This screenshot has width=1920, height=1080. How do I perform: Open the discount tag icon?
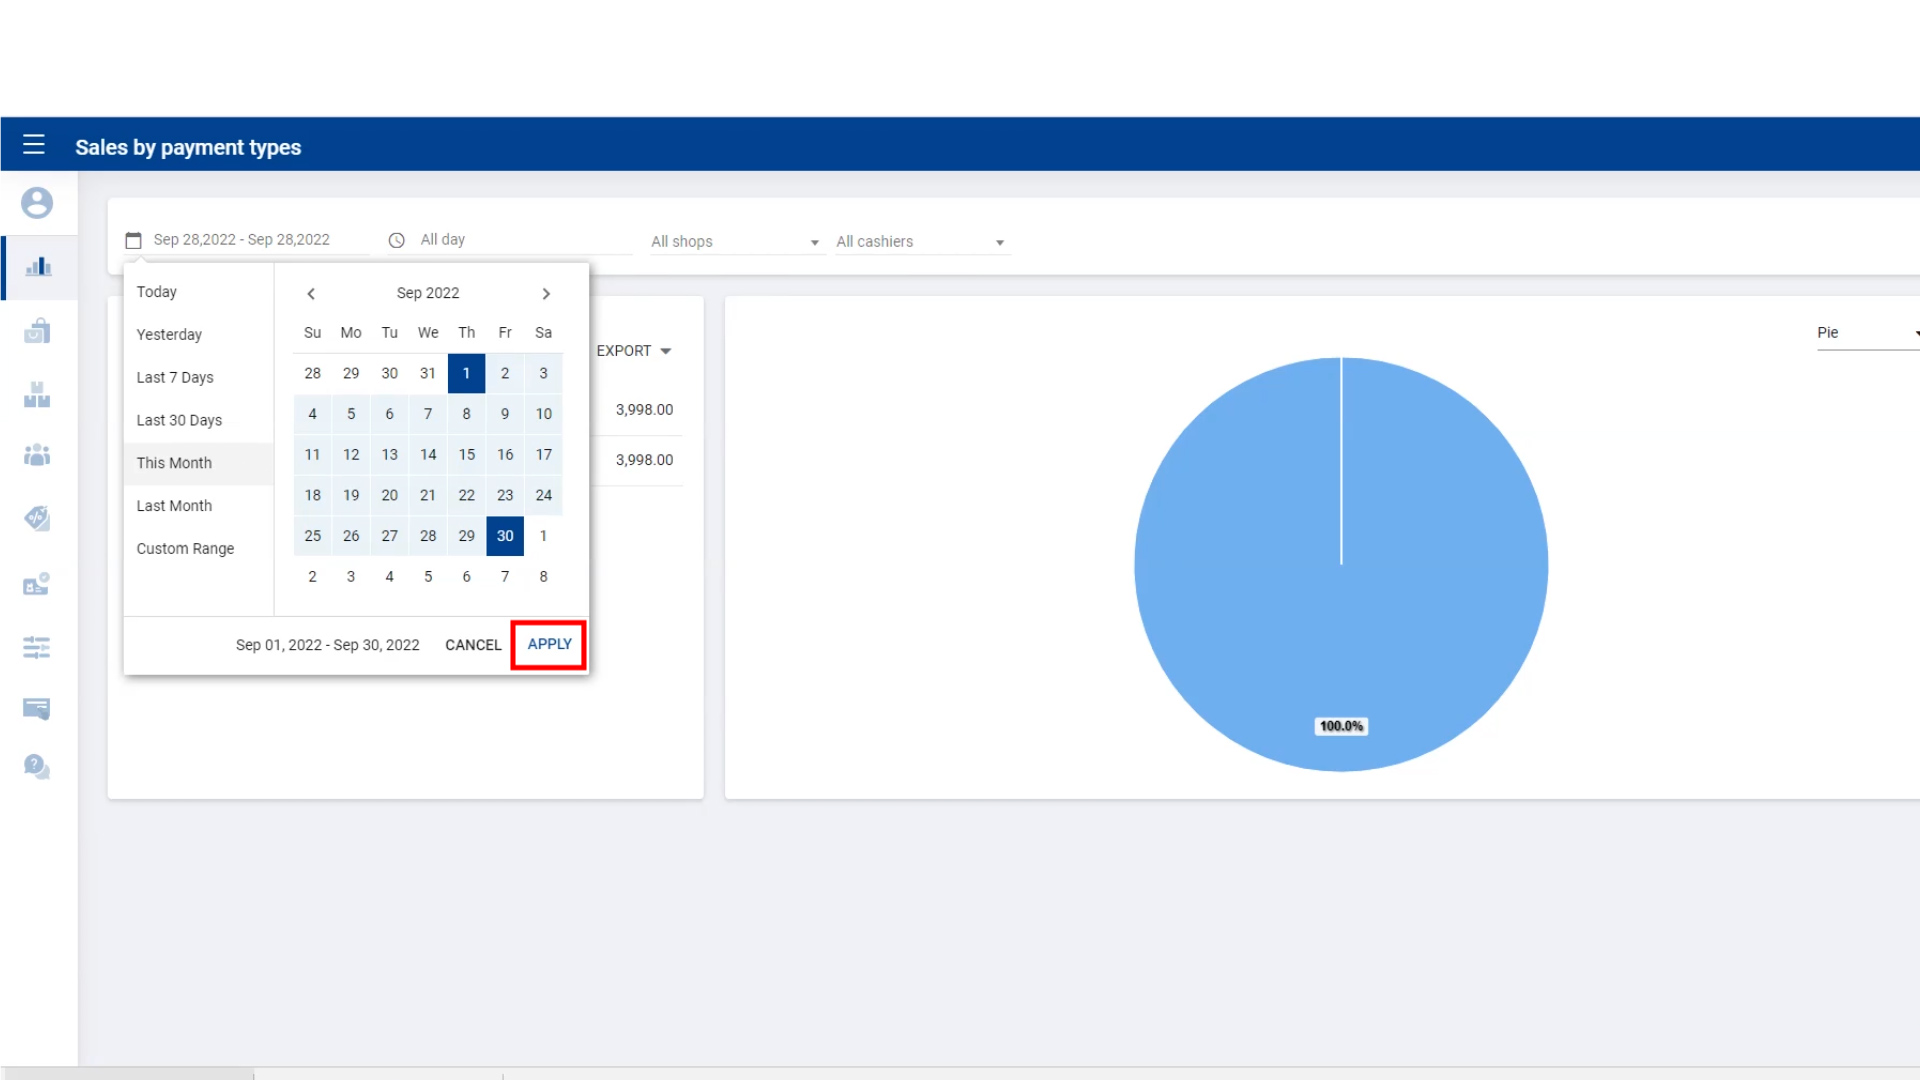tap(37, 518)
